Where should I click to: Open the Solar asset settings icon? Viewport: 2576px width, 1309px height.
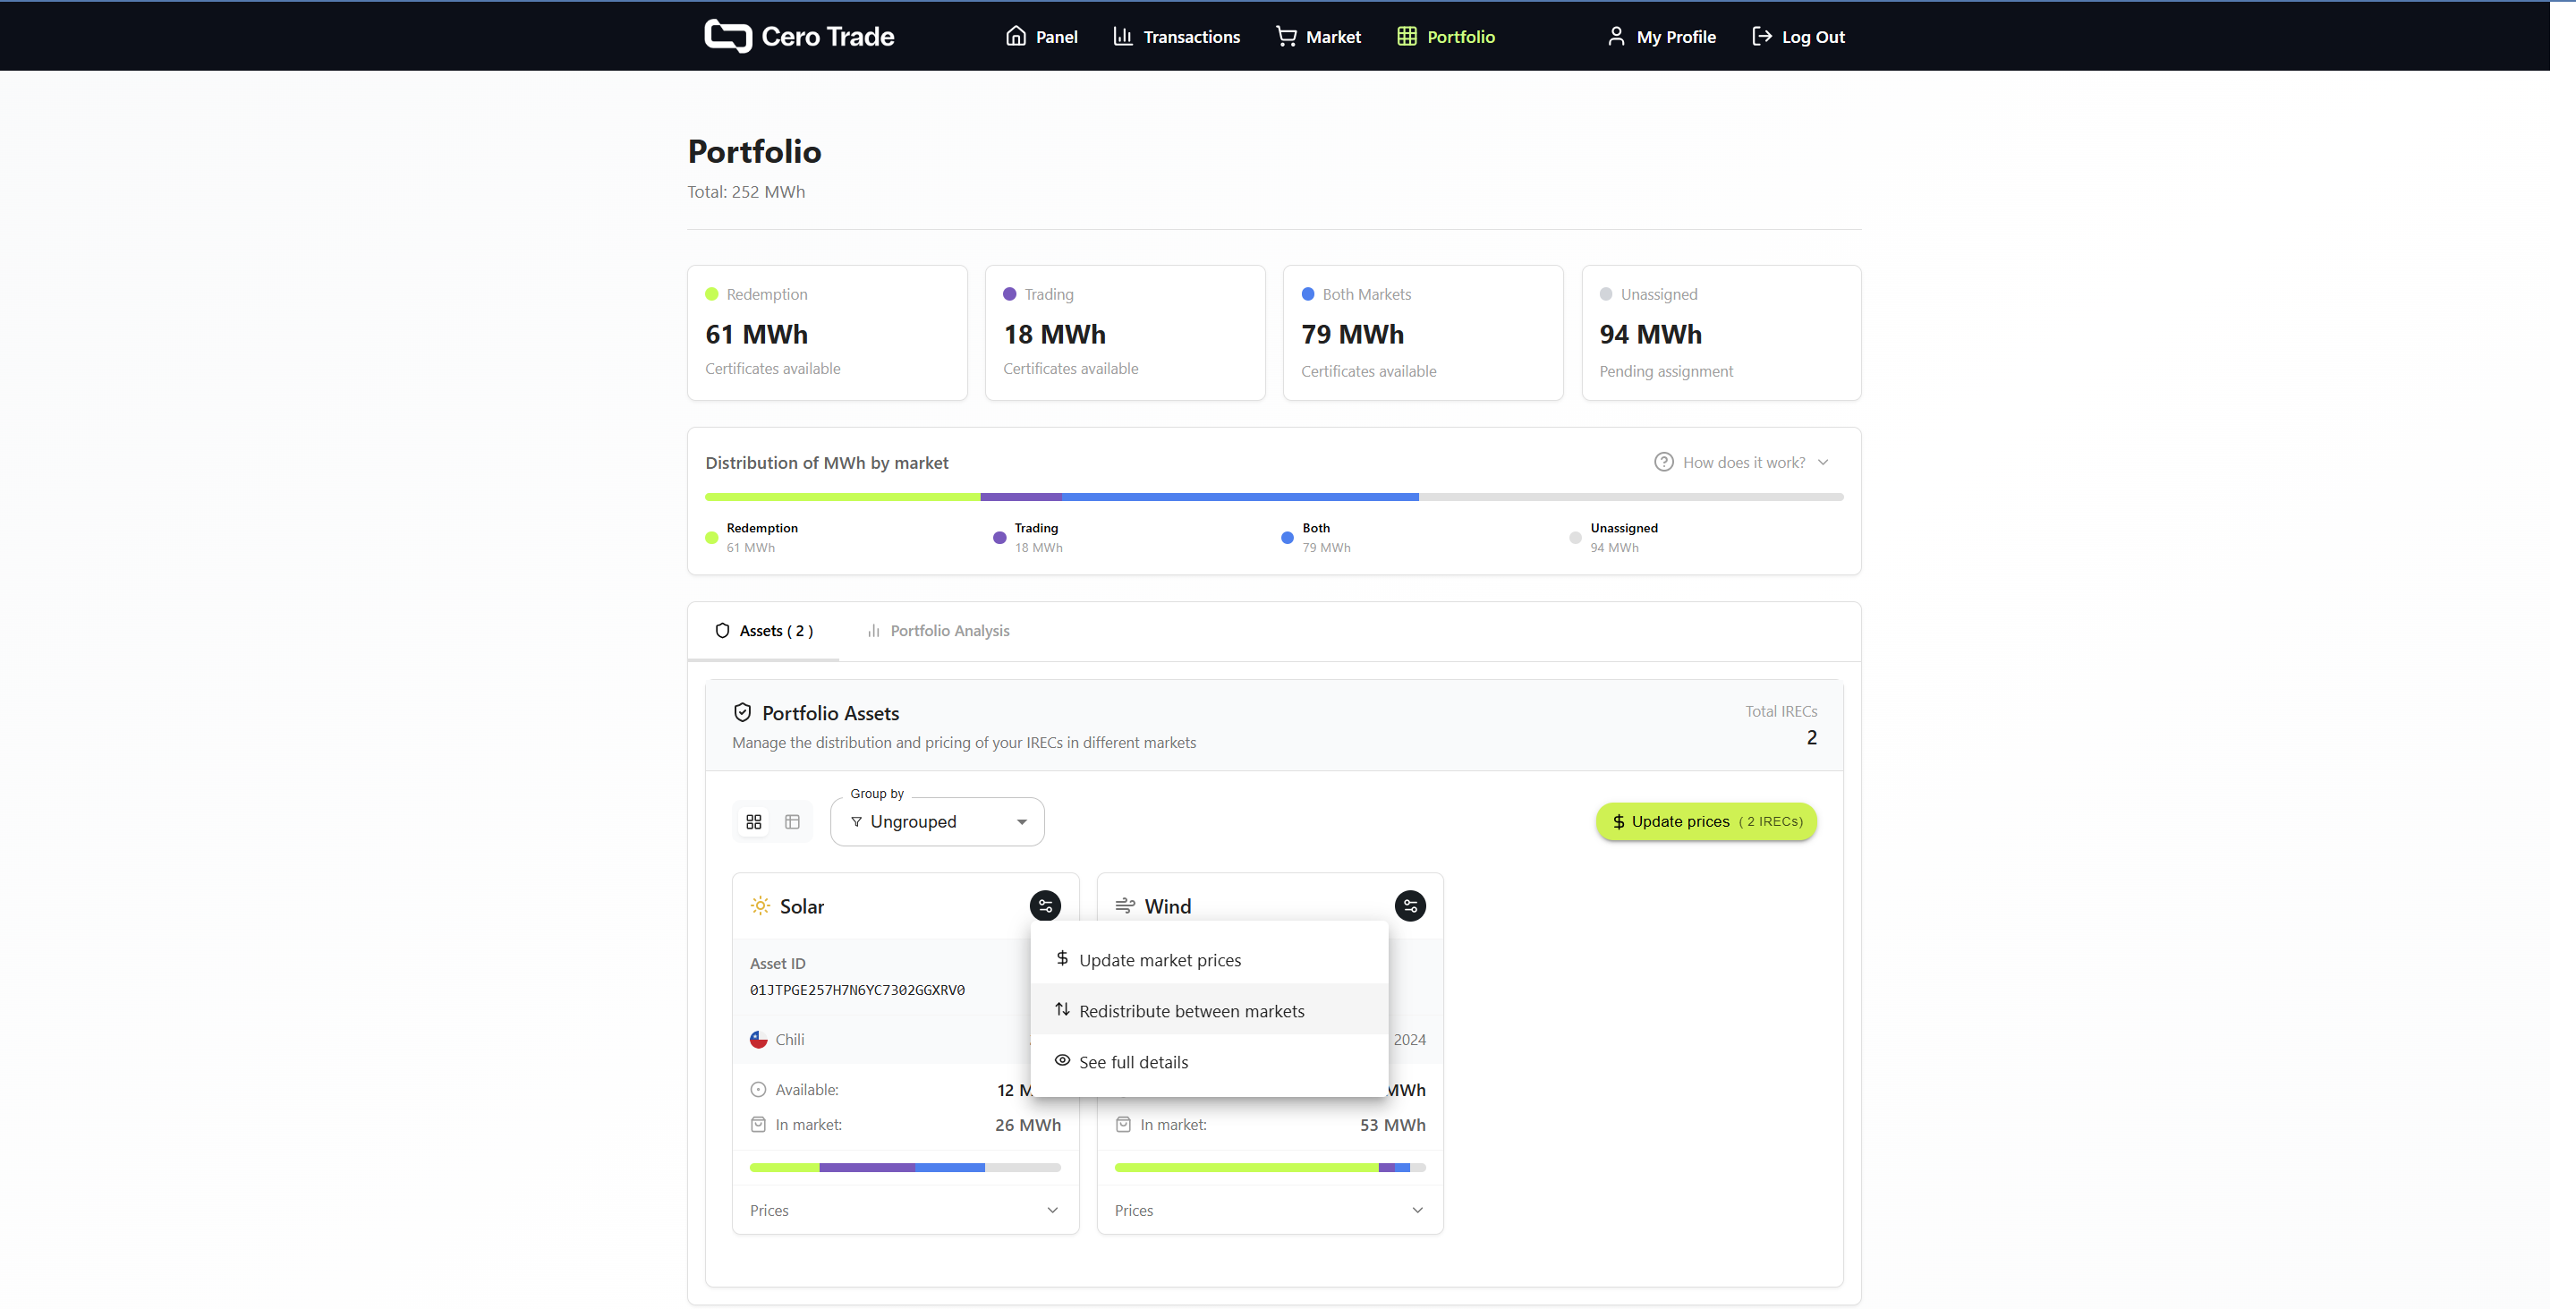(1045, 905)
